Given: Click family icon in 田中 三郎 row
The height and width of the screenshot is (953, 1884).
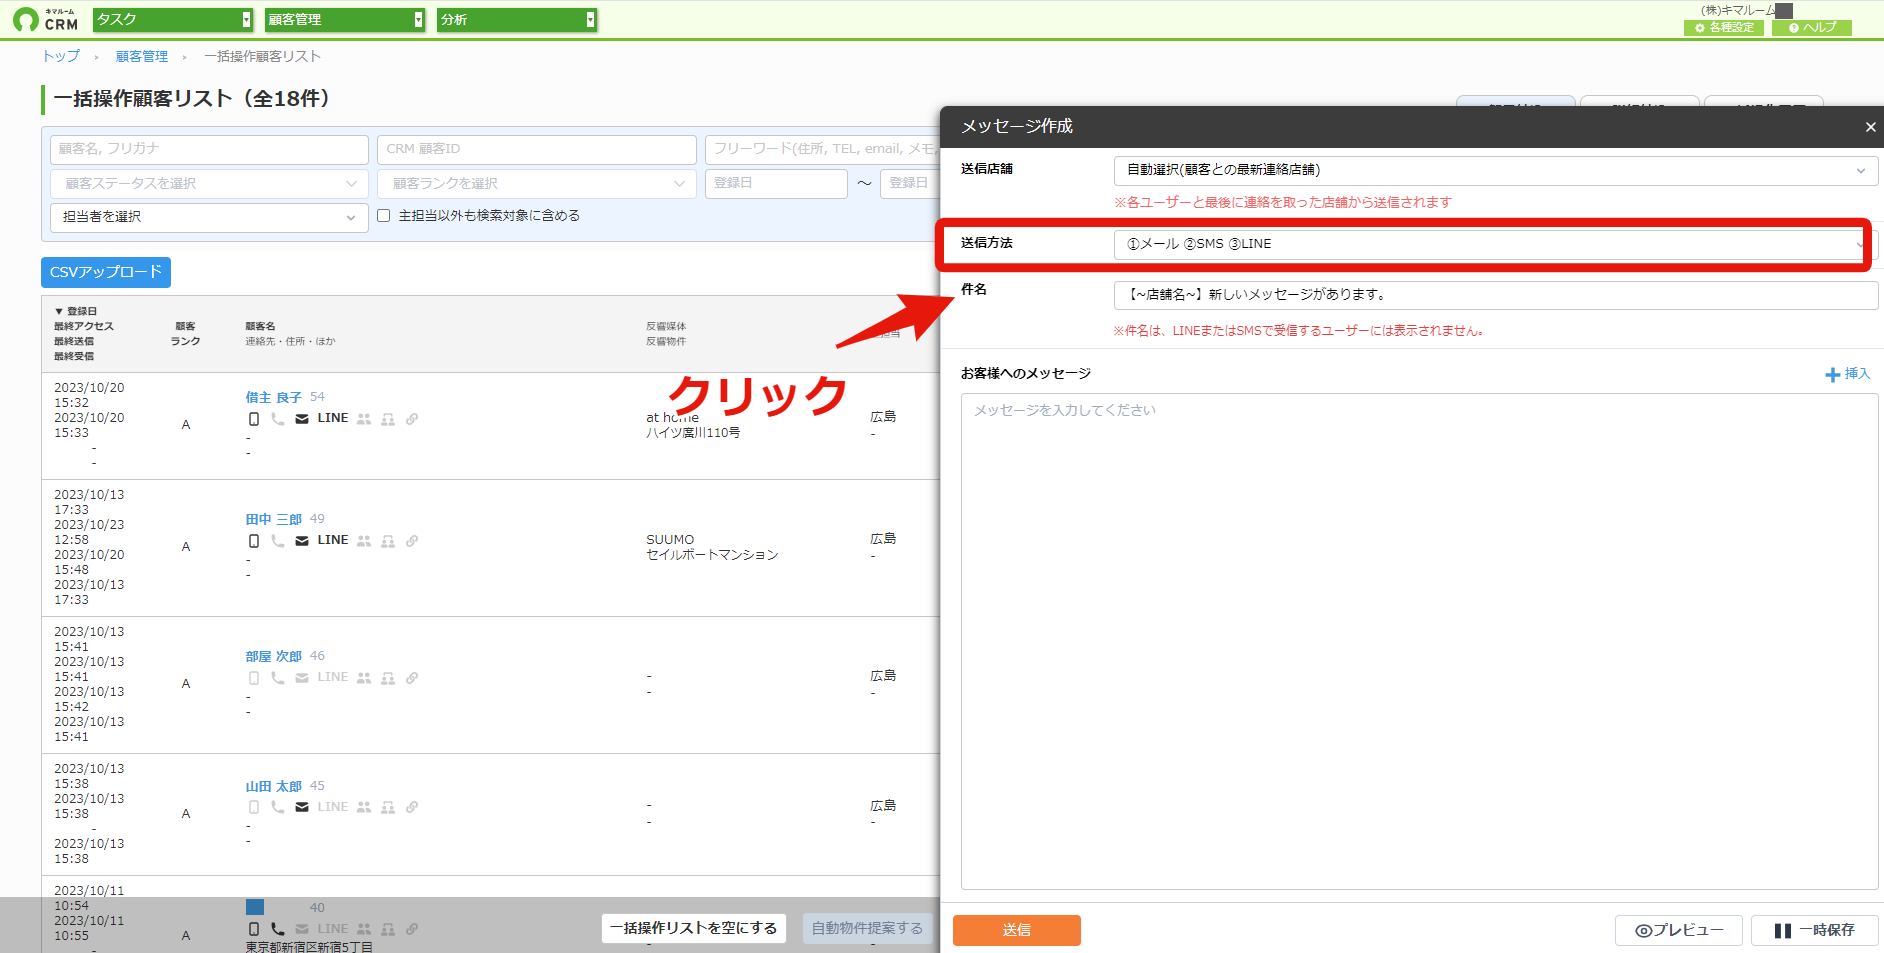Looking at the screenshot, I should click(388, 541).
